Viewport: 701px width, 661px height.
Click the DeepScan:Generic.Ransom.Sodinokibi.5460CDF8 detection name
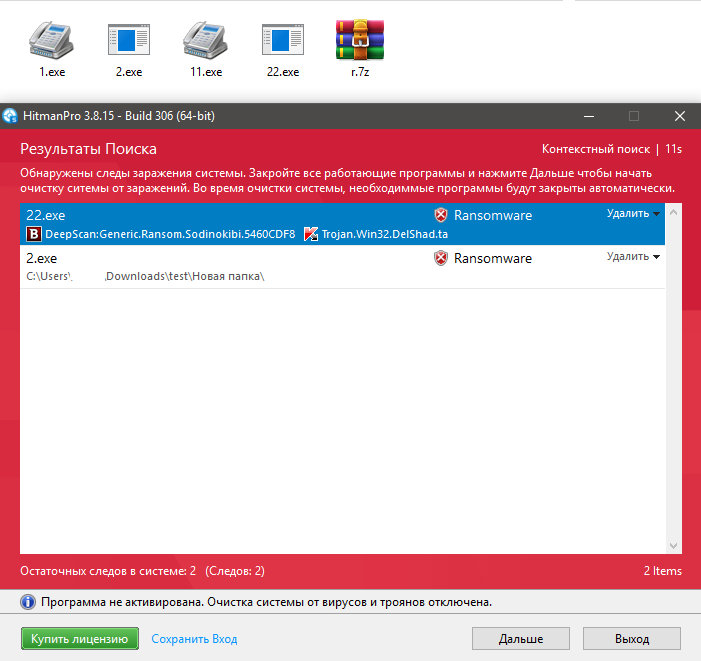tap(170, 234)
